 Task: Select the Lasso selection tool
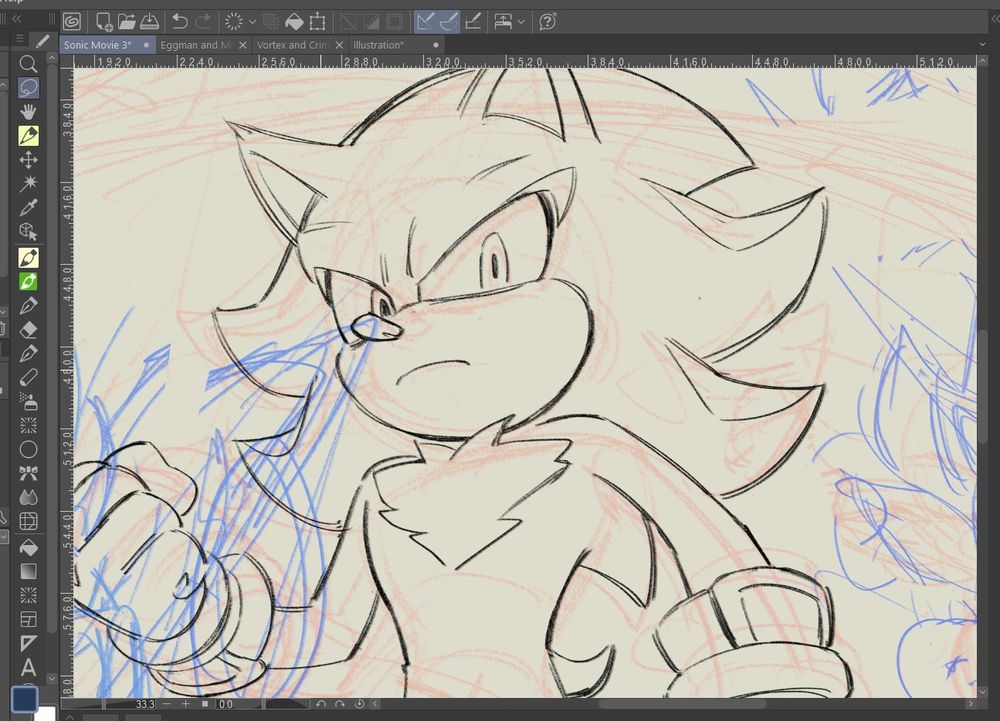28,87
